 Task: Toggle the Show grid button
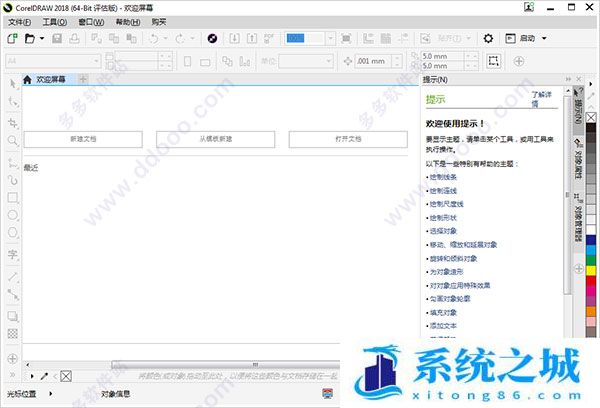click(x=386, y=38)
